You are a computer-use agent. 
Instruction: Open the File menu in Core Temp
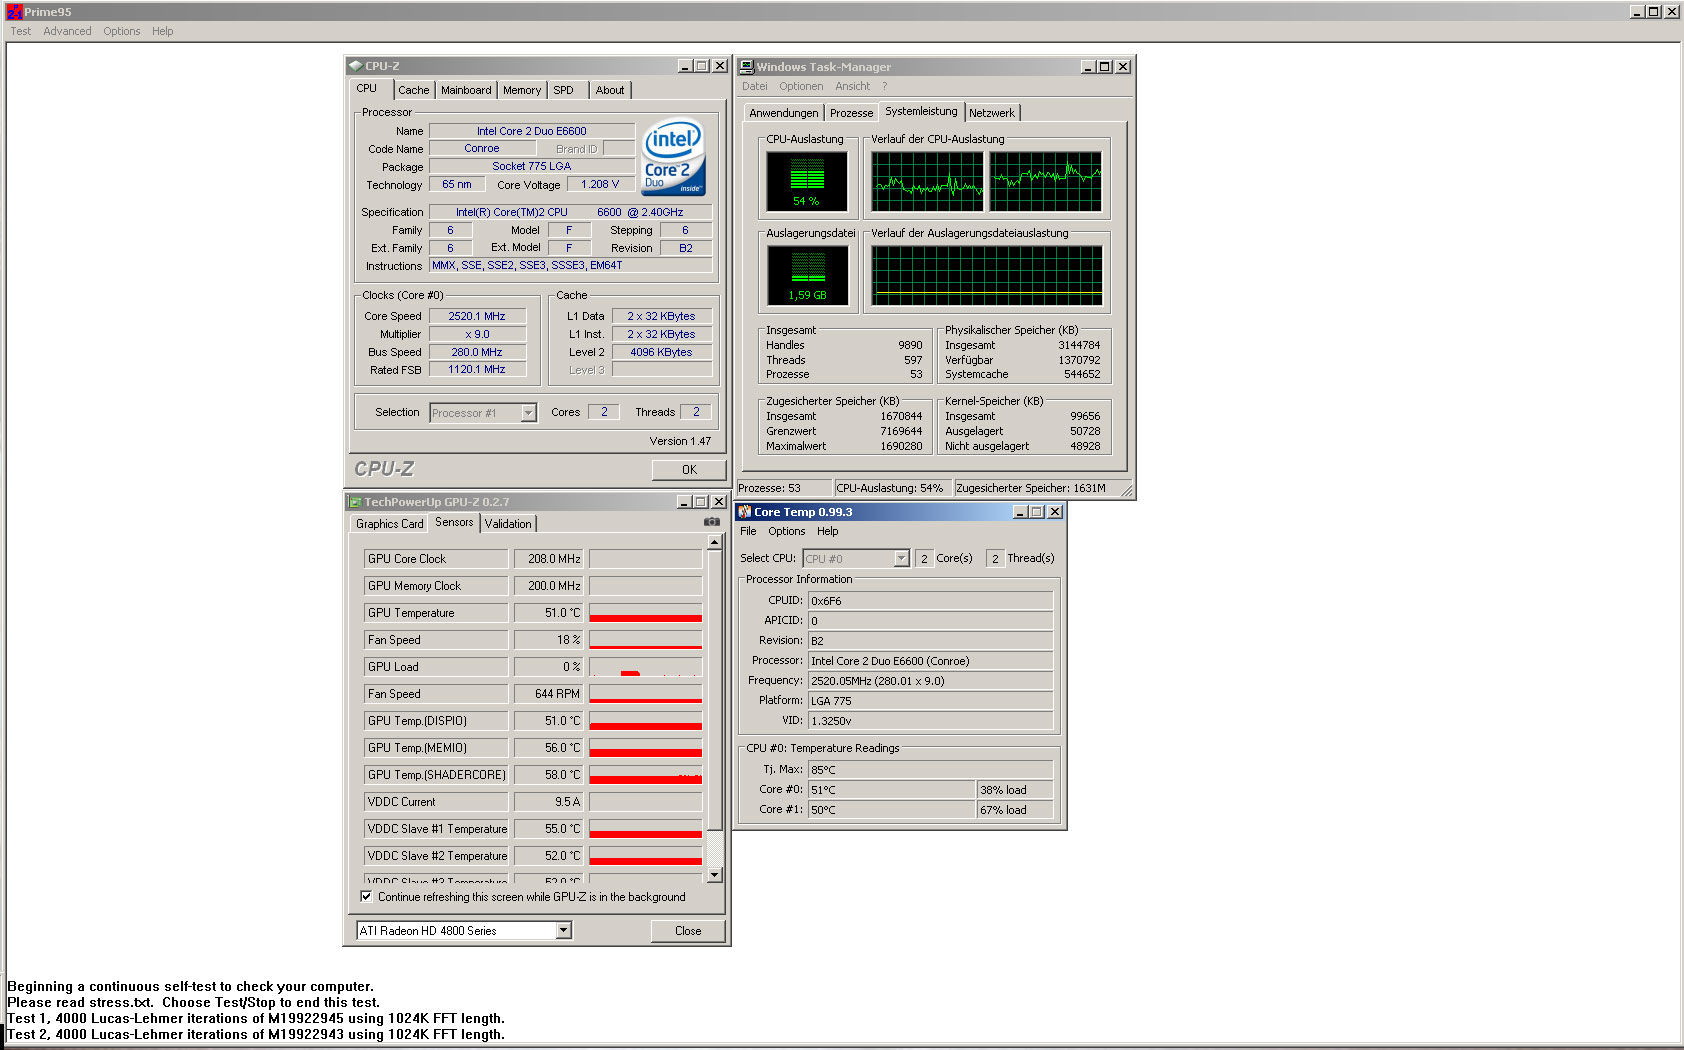click(x=748, y=531)
